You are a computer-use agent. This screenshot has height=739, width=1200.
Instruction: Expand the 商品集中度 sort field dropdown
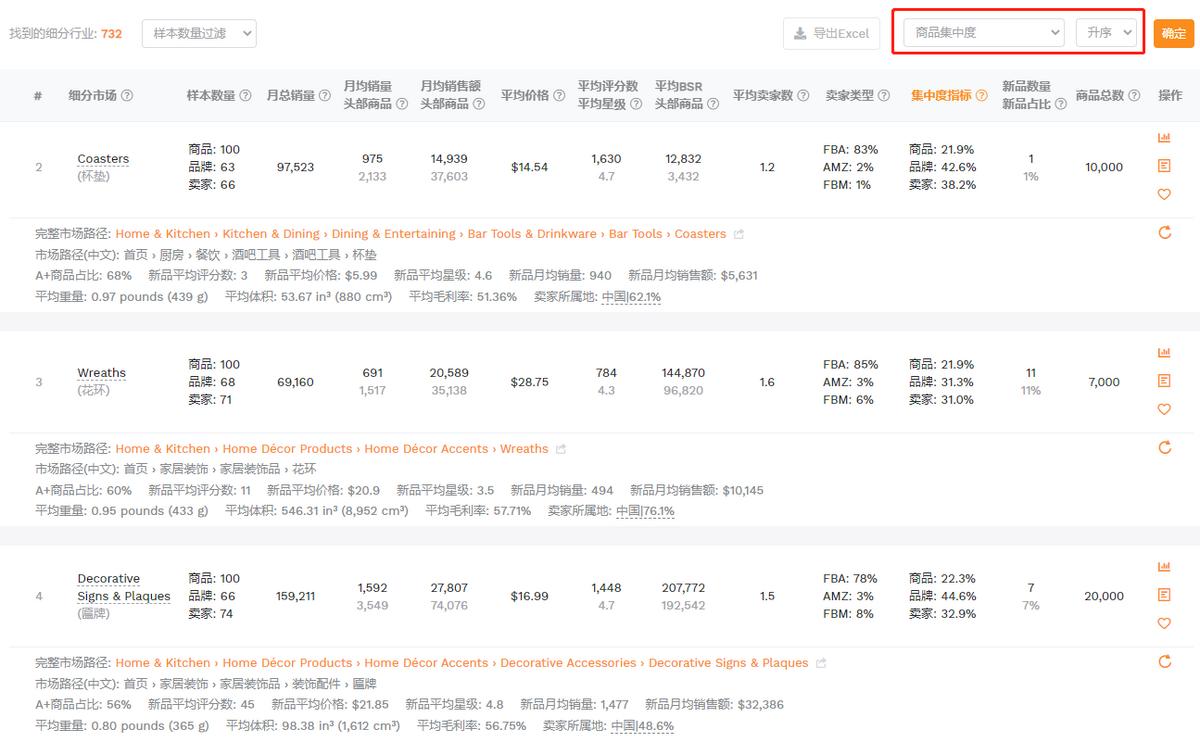(x=983, y=33)
